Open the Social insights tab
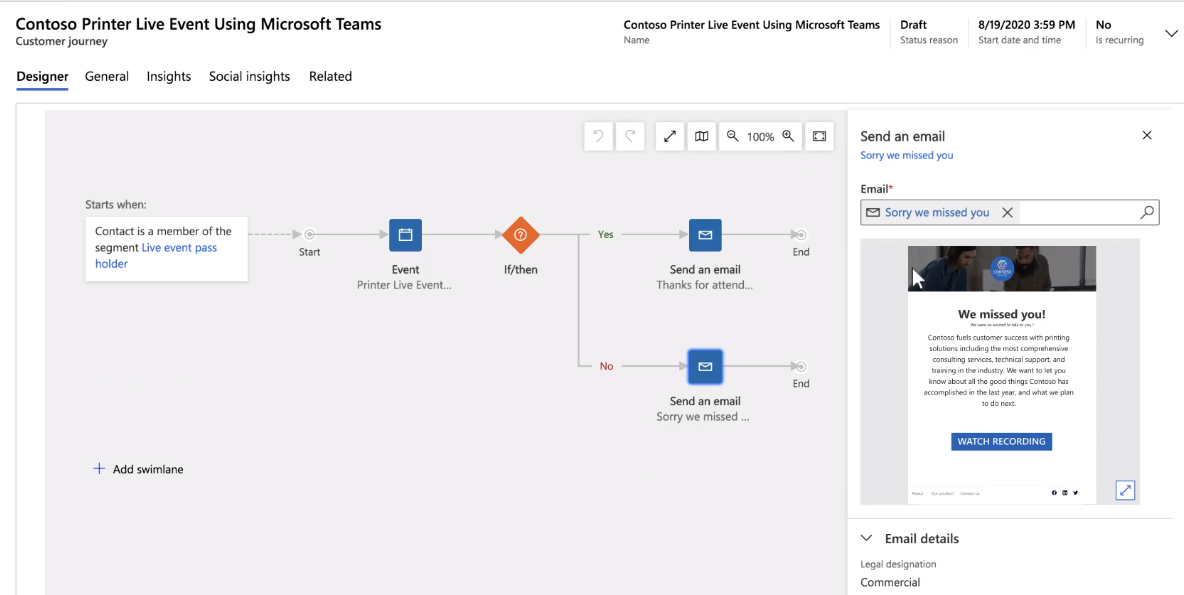Viewport: 1184px width, 595px height. (x=249, y=76)
